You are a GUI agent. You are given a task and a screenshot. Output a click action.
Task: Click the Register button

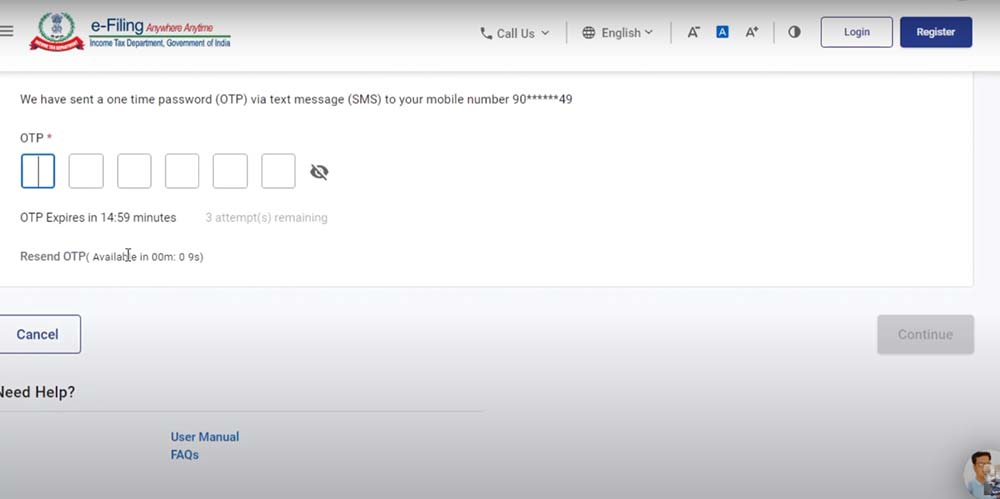point(935,32)
